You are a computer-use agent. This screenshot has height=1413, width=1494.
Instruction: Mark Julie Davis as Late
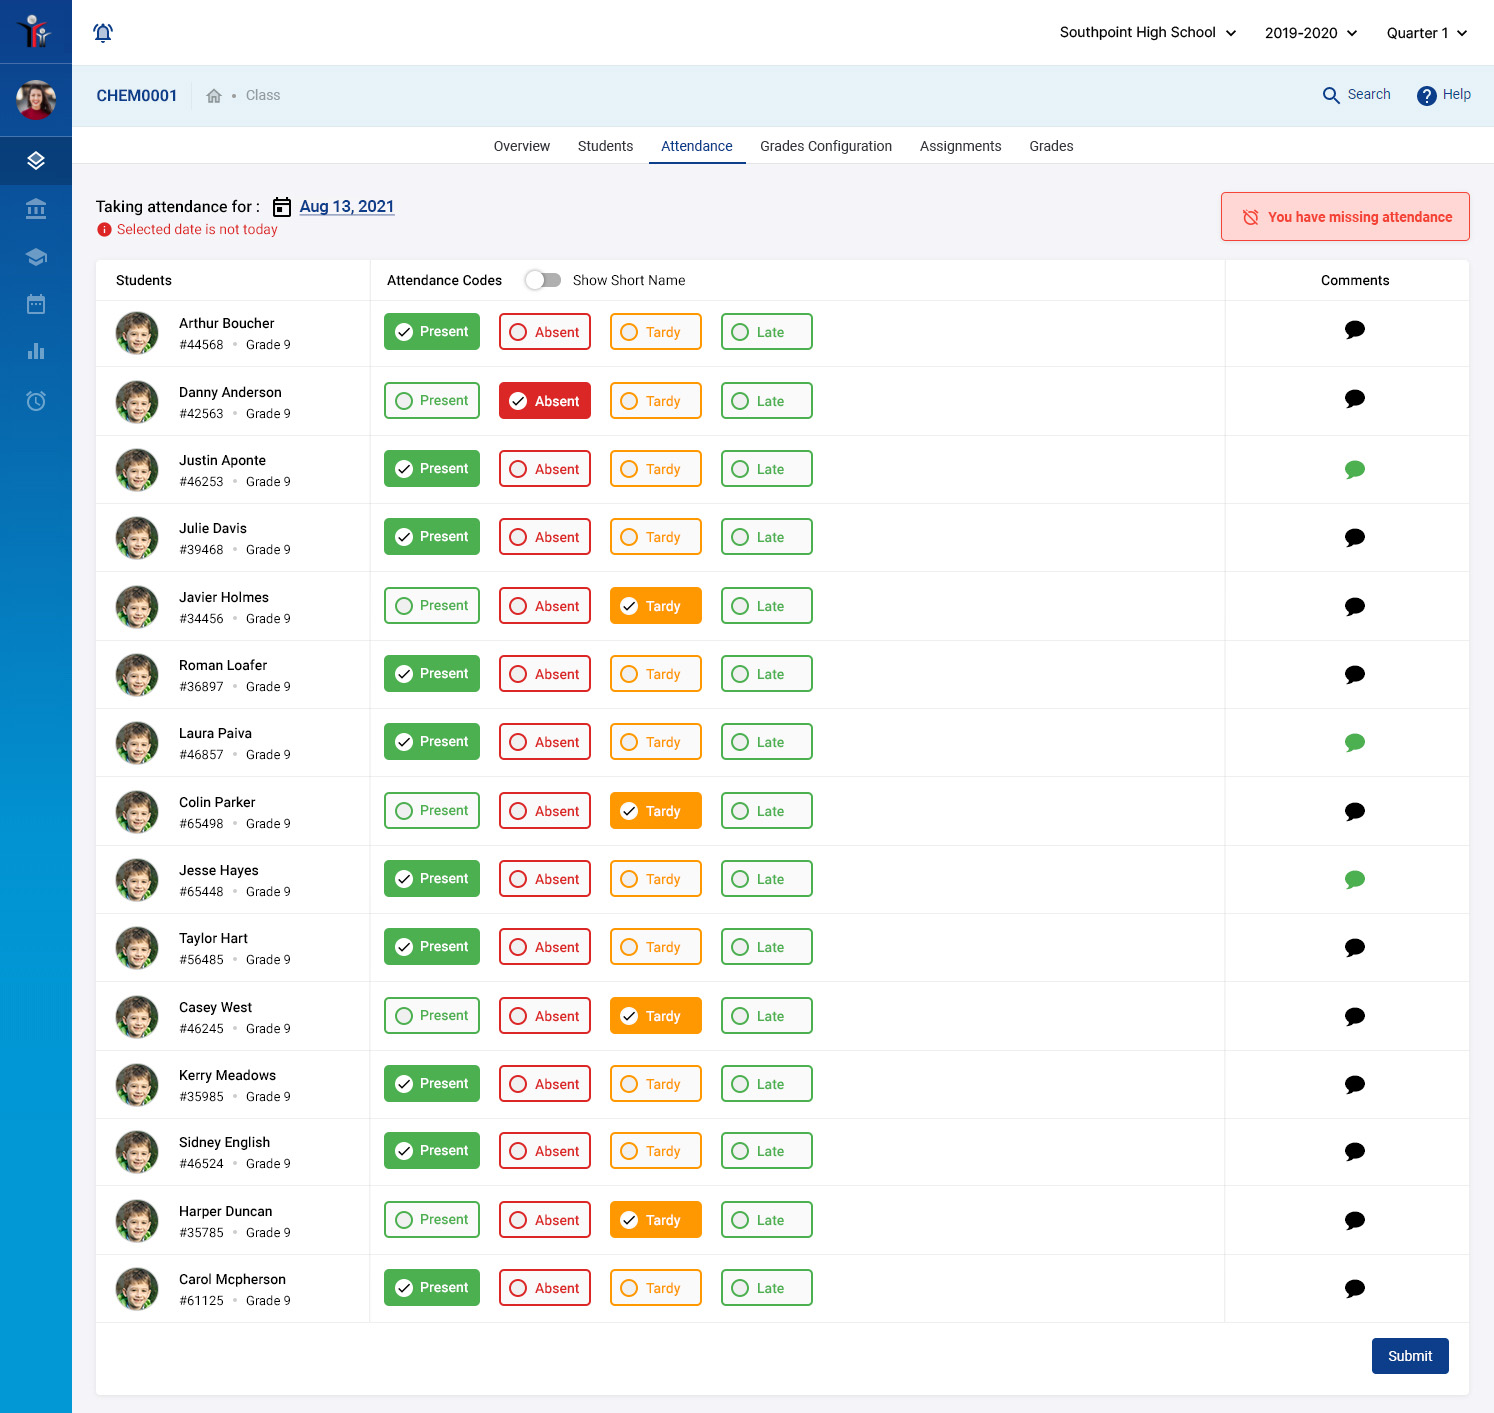tap(766, 536)
